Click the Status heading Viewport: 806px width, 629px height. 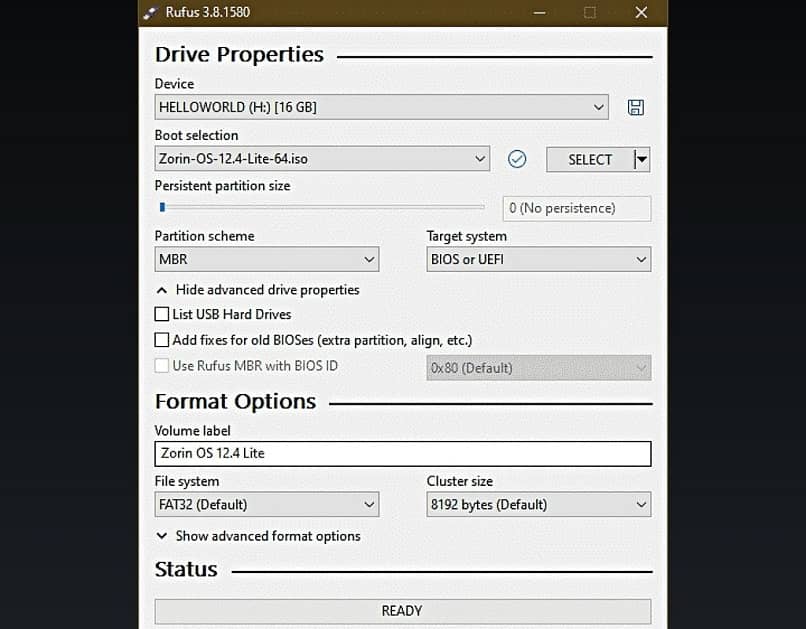pos(186,569)
